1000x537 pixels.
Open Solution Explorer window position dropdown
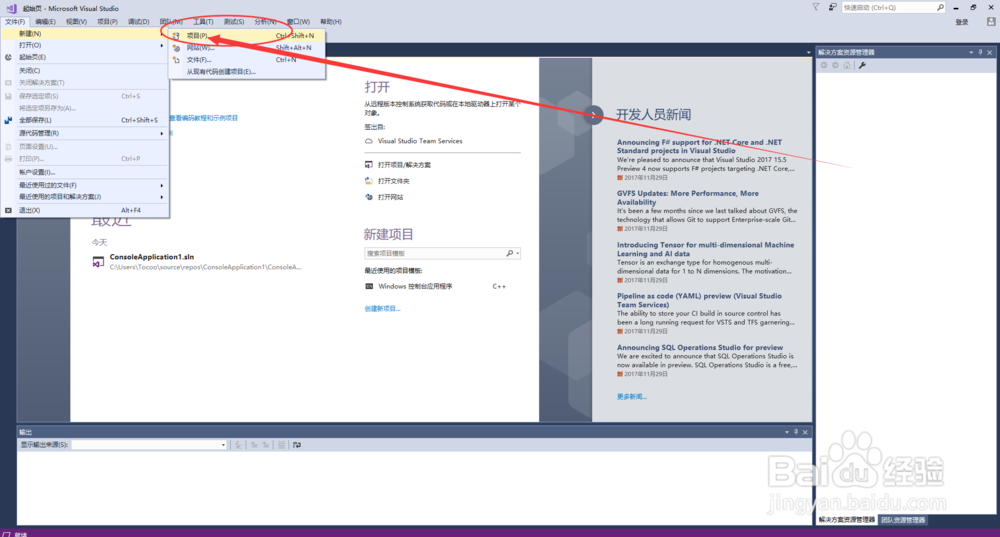pyautogui.click(x=971, y=52)
